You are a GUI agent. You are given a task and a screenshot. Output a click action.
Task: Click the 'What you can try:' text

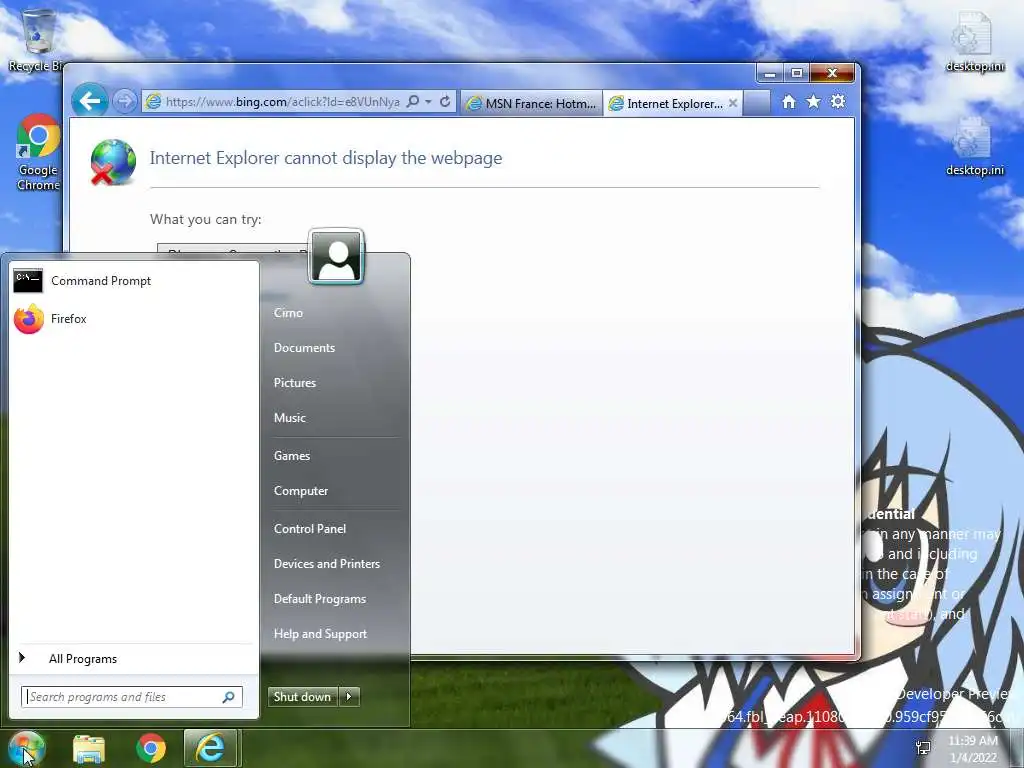(206, 219)
